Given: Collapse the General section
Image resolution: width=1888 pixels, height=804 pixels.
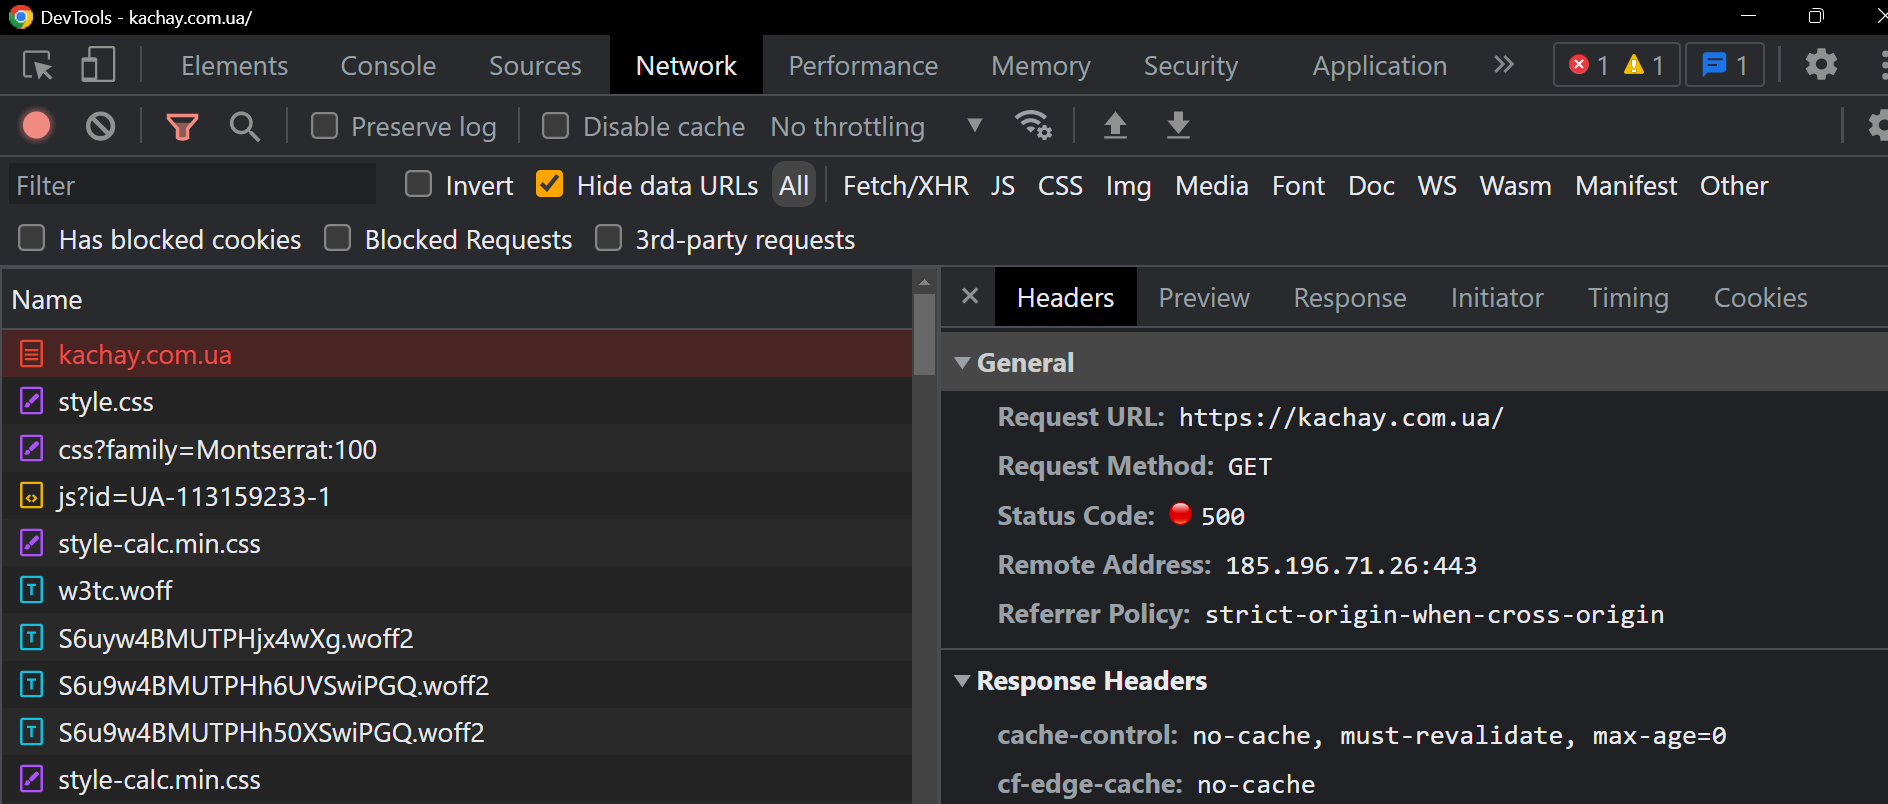Looking at the screenshot, I should pyautogui.click(x=962, y=363).
